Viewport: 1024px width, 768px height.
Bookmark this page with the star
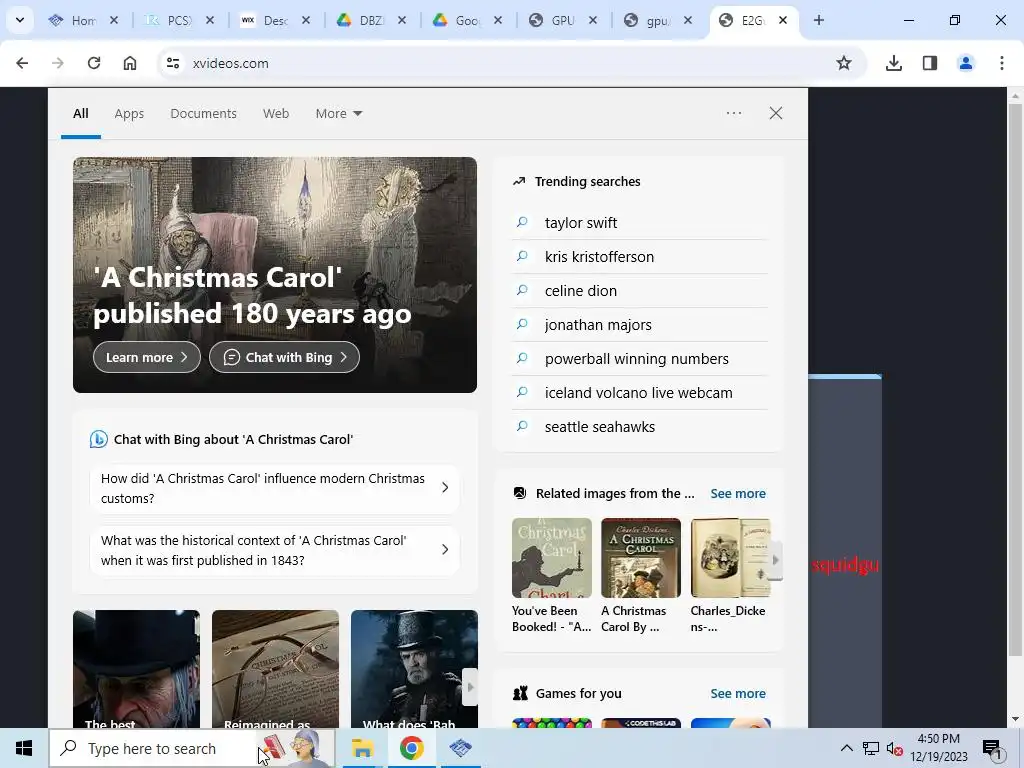coord(844,63)
